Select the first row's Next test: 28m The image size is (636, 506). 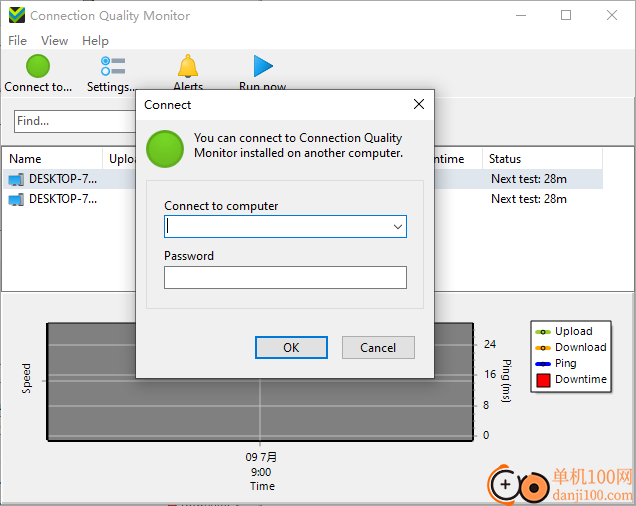[x=529, y=179]
